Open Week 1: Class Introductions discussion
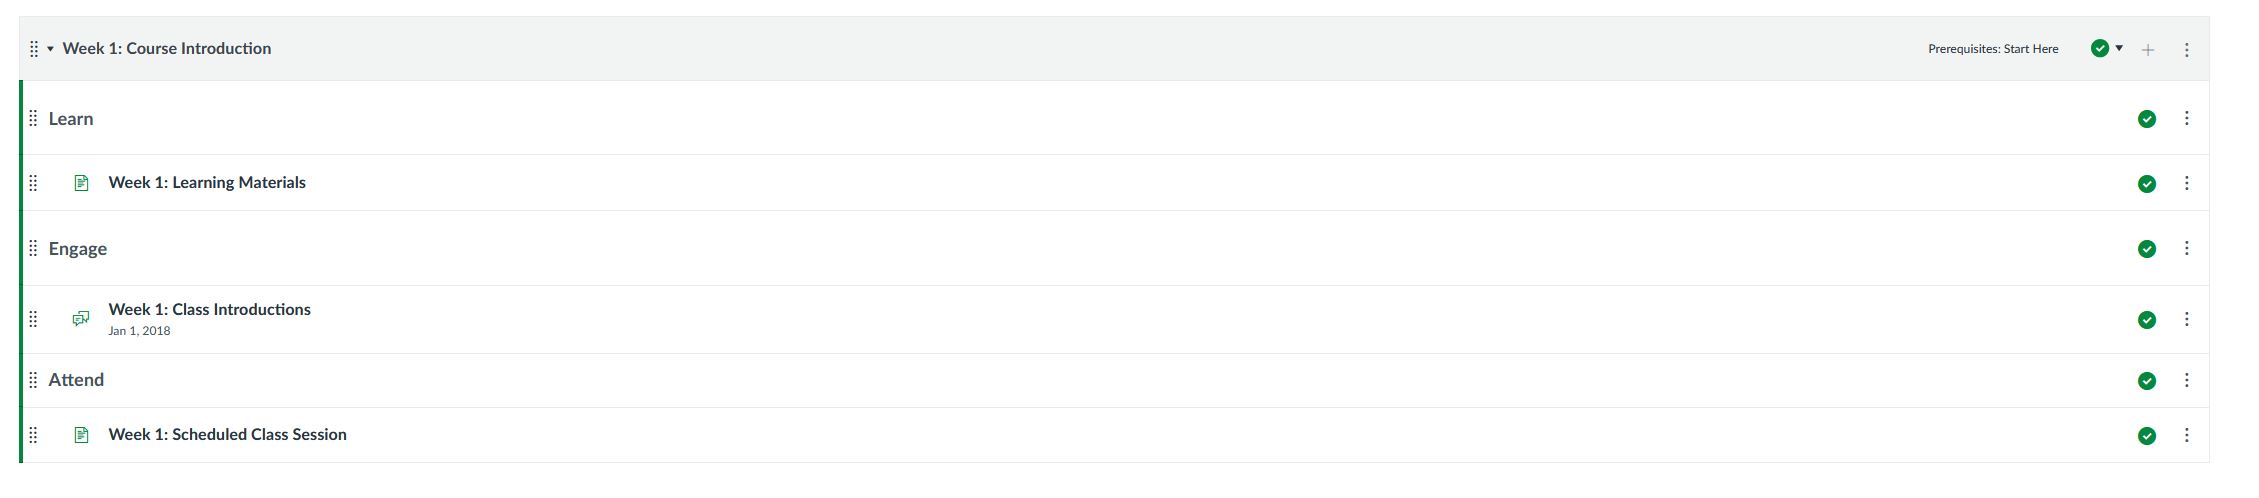Image resolution: width=2259 pixels, height=498 pixels. (x=209, y=310)
